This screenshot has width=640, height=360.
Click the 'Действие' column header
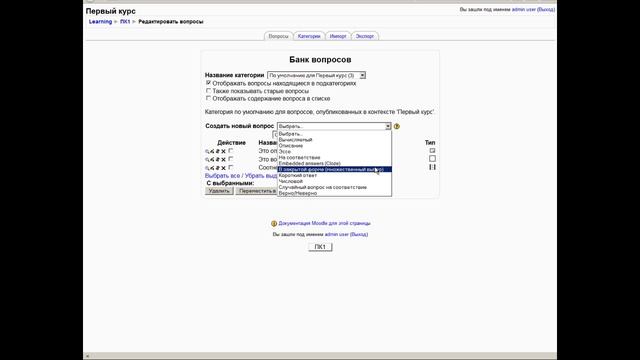tap(231, 143)
